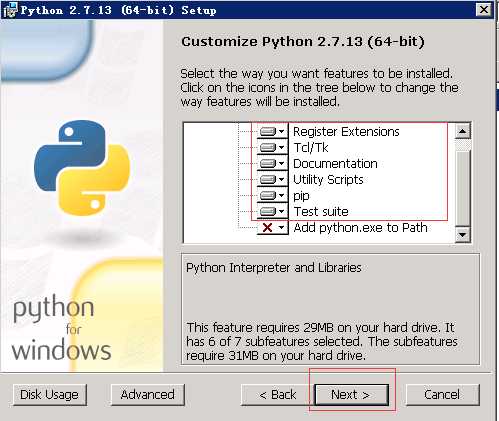The width and height of the screenshot is (499, 421).
Task: Go back with the Back button
Action: 278,395
